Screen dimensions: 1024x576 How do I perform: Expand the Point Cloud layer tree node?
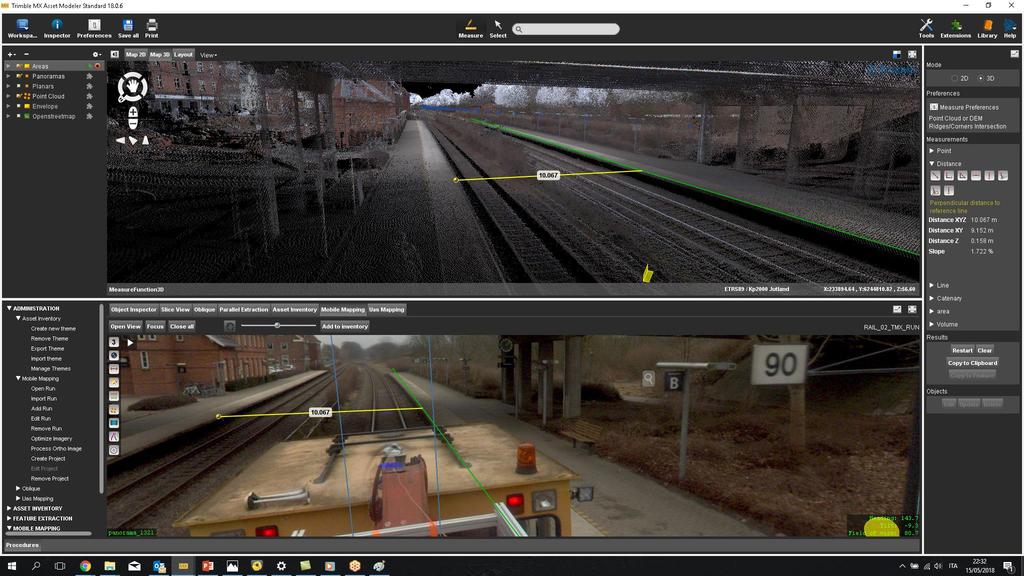8,96
